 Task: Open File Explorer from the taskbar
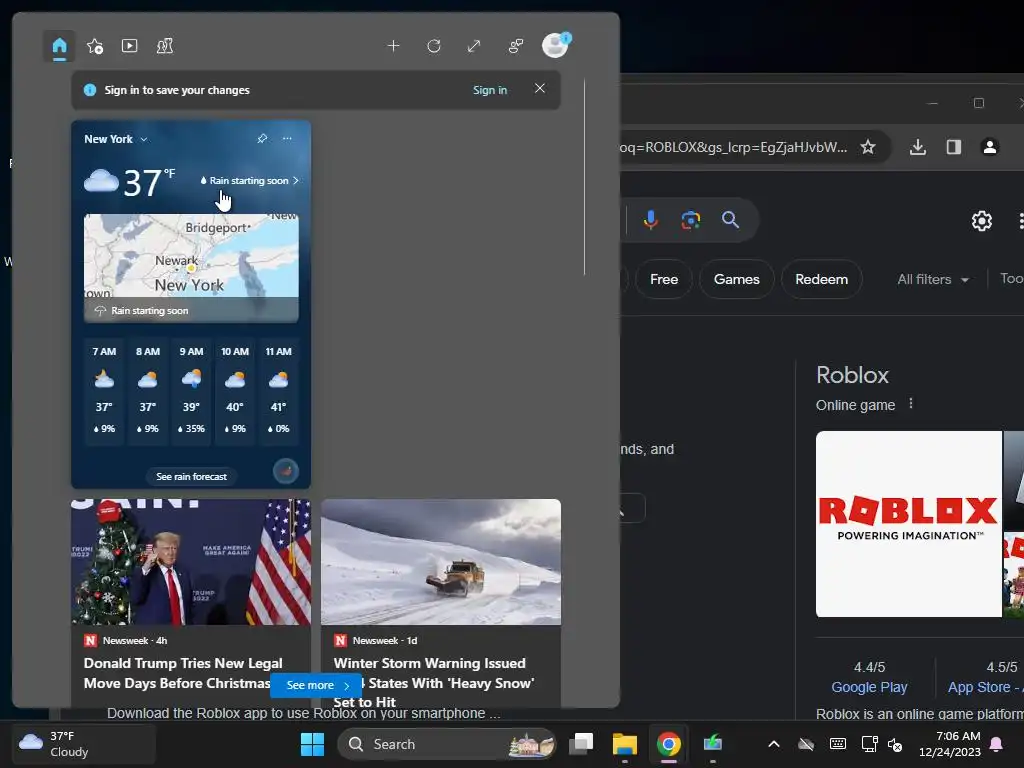coord(624,744)
